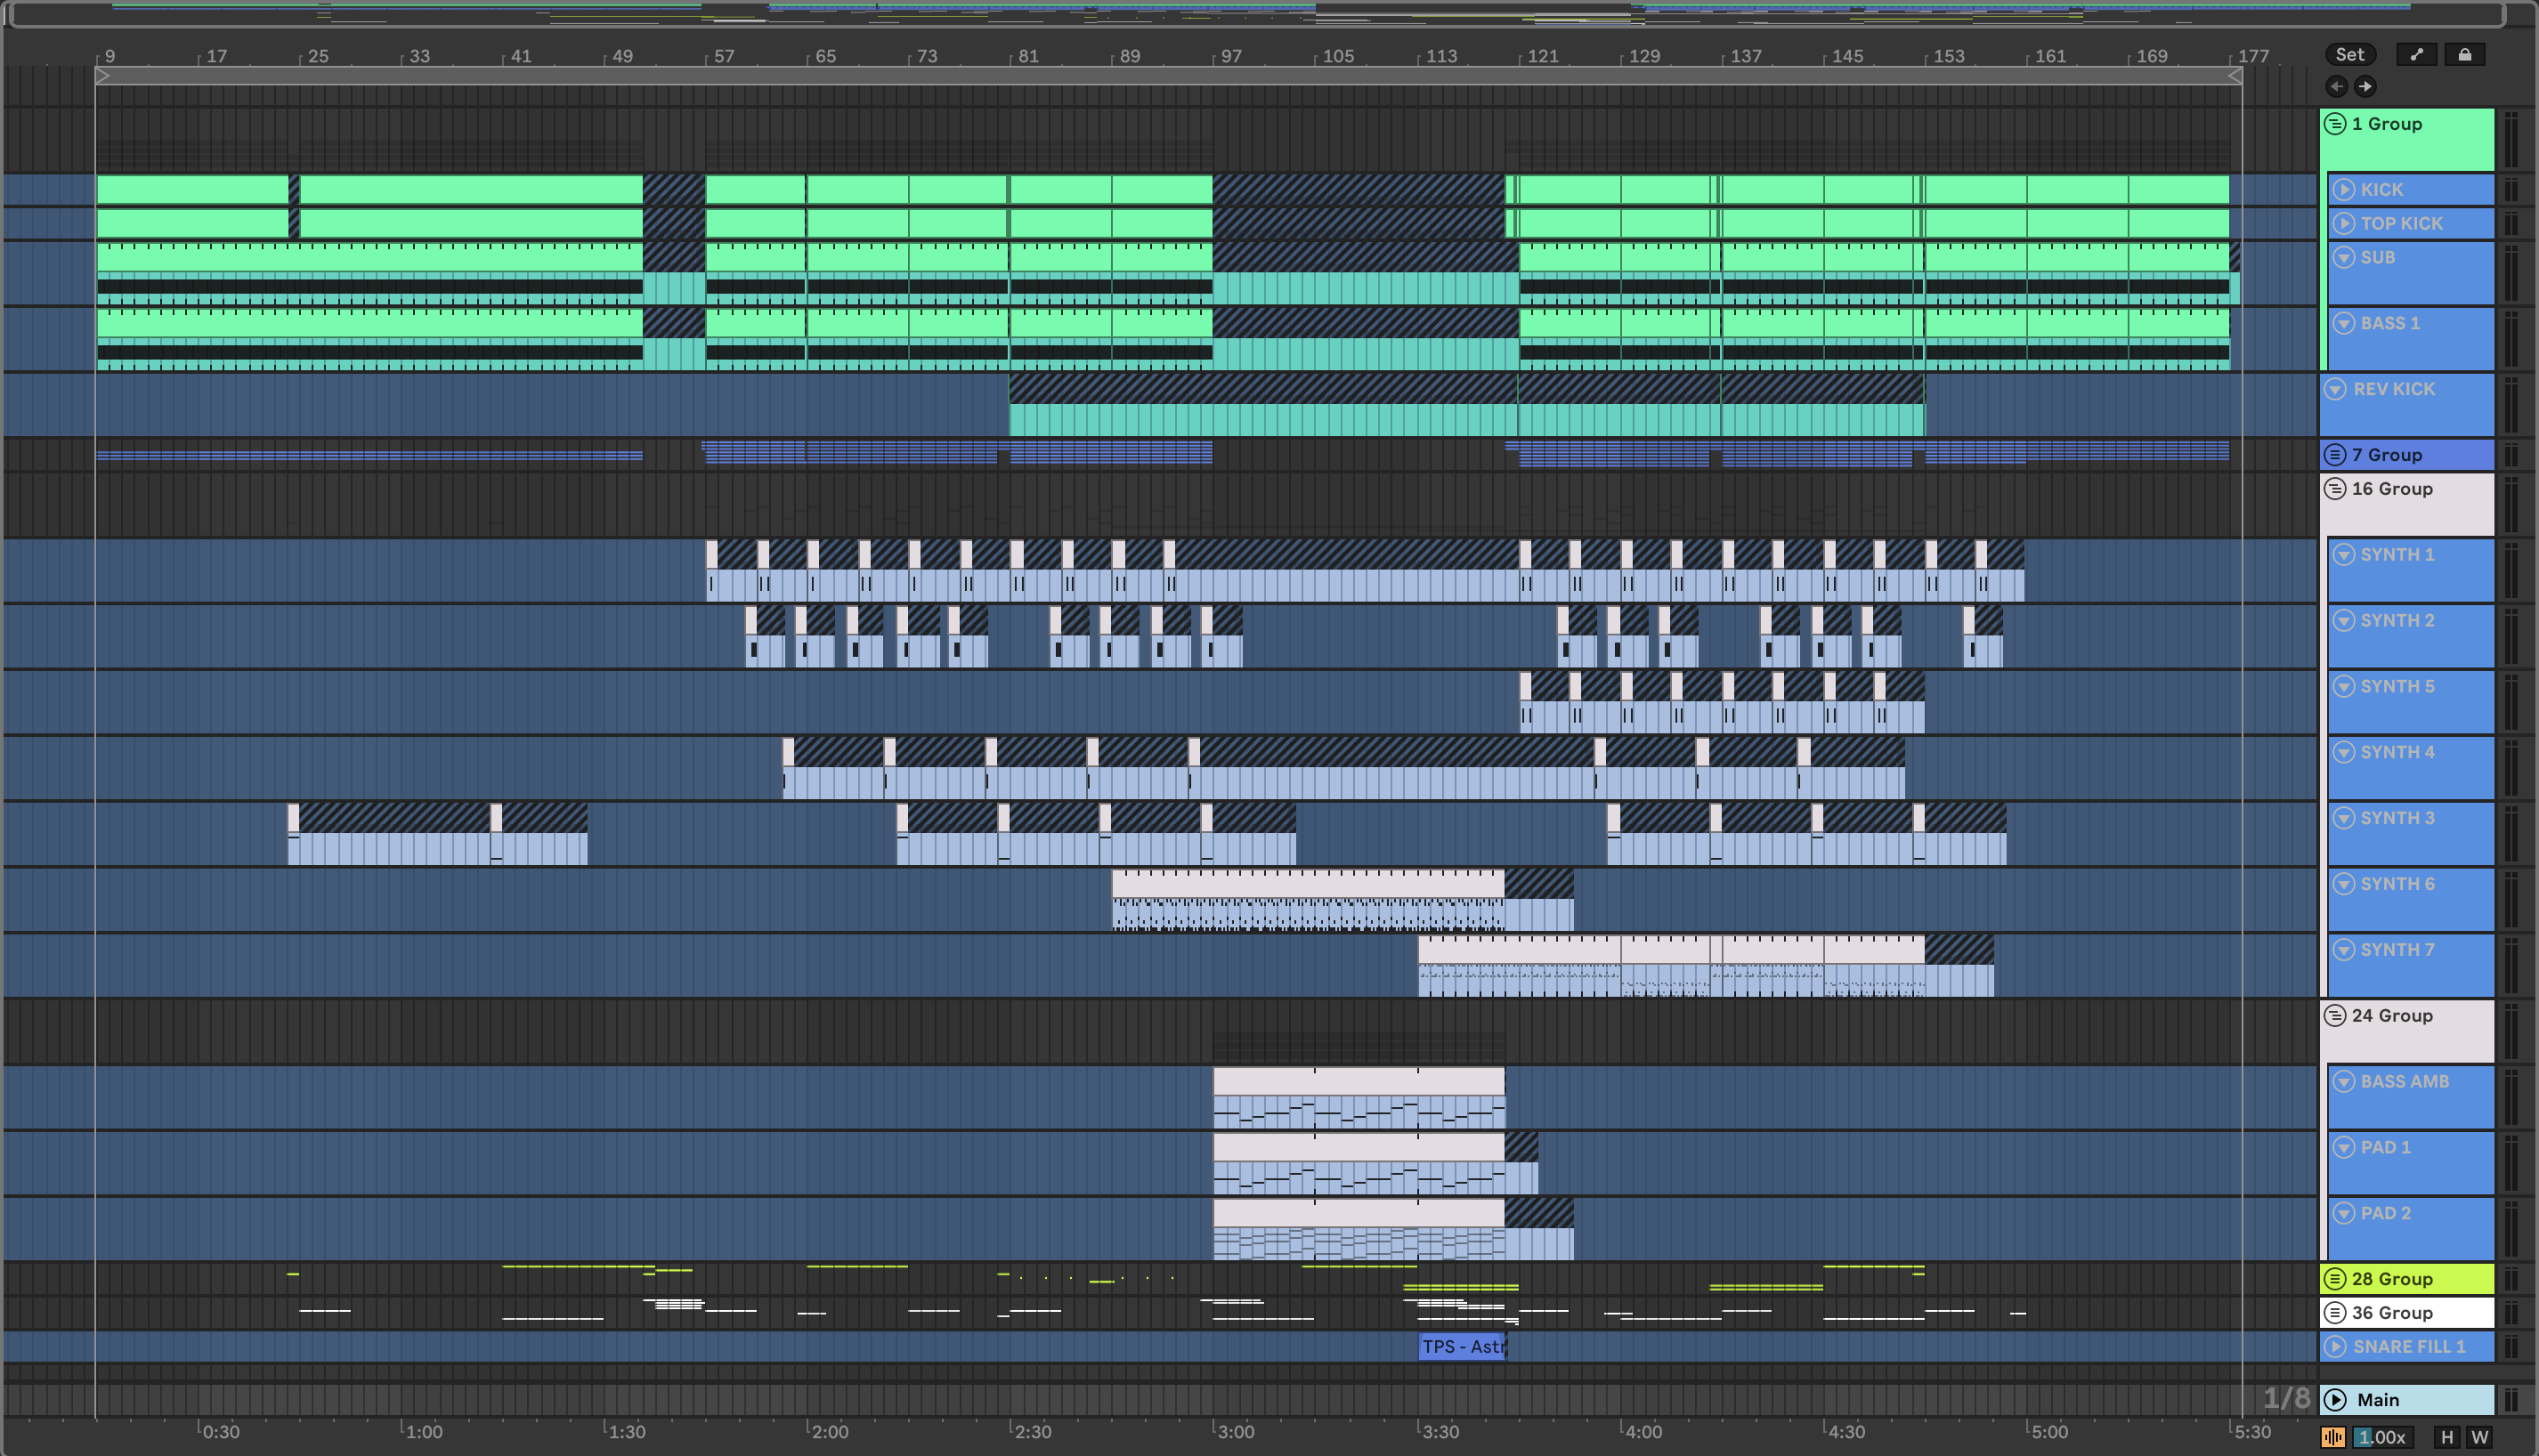Select the SYNTH 6 track title
The height and width of the screenshot is (1456, 2539).
pos(2397,885)
